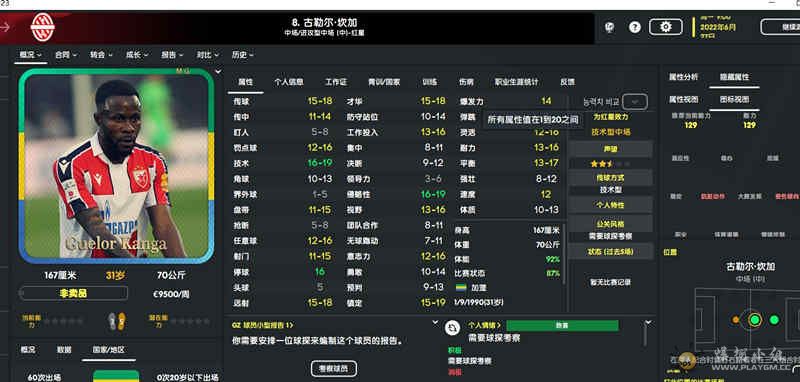Open the 能力值 comparison dropdown

click(635, 101)
